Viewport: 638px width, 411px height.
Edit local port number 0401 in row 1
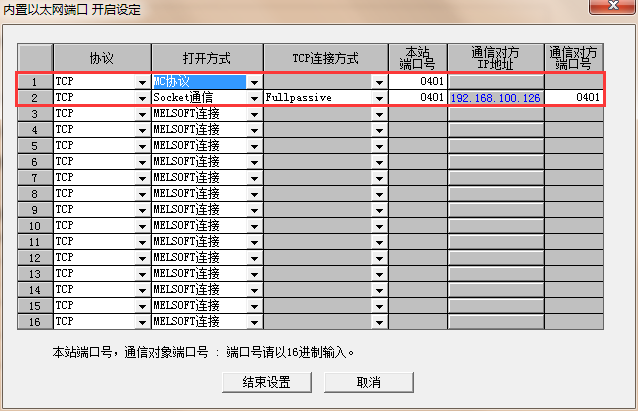[418, 81]
